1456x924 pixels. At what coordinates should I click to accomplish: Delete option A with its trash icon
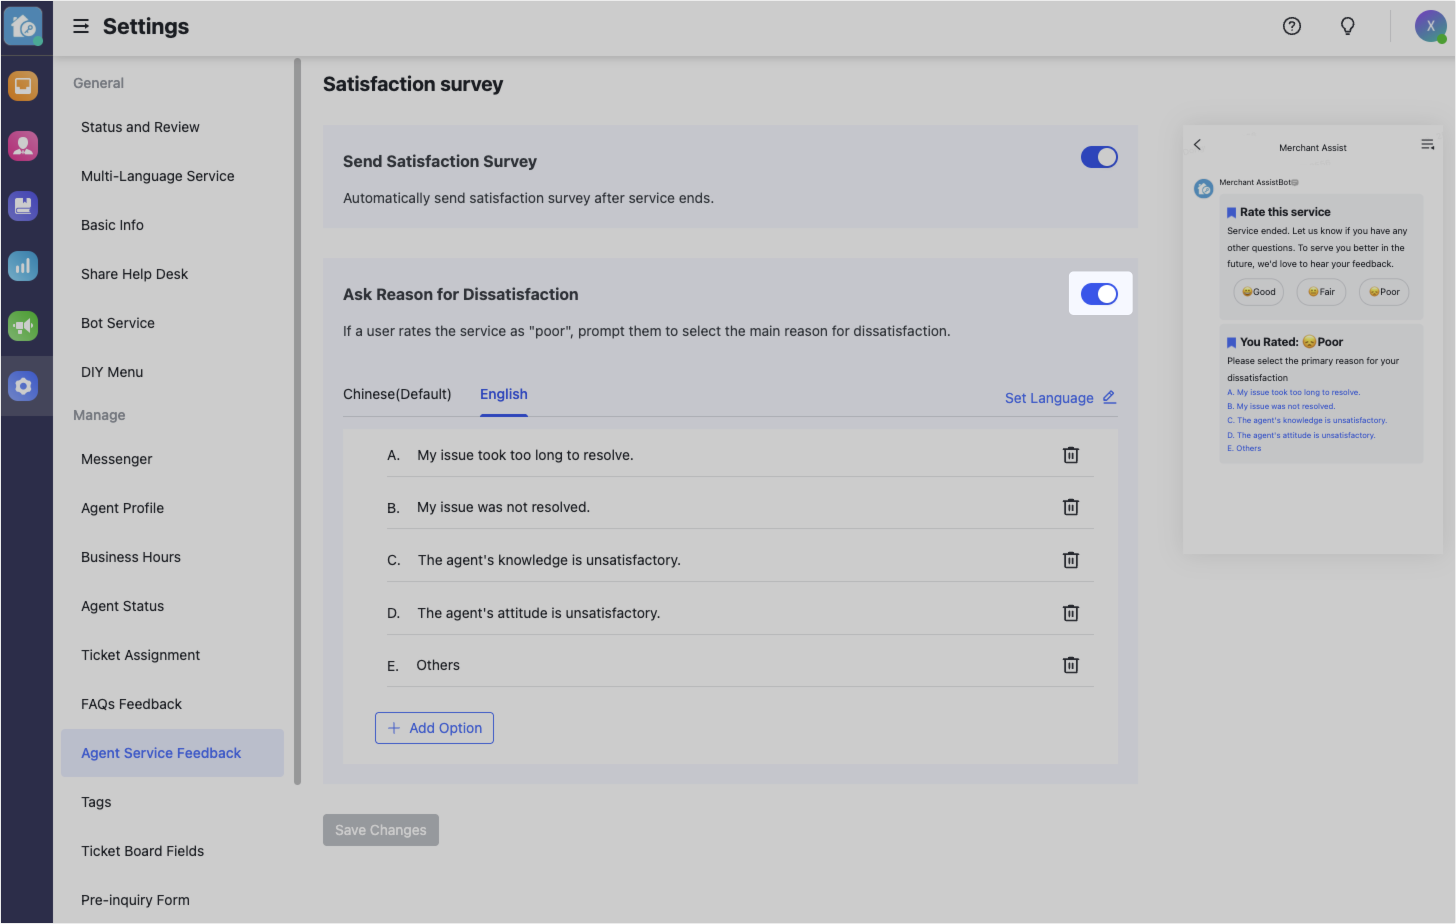[1070, 454]
